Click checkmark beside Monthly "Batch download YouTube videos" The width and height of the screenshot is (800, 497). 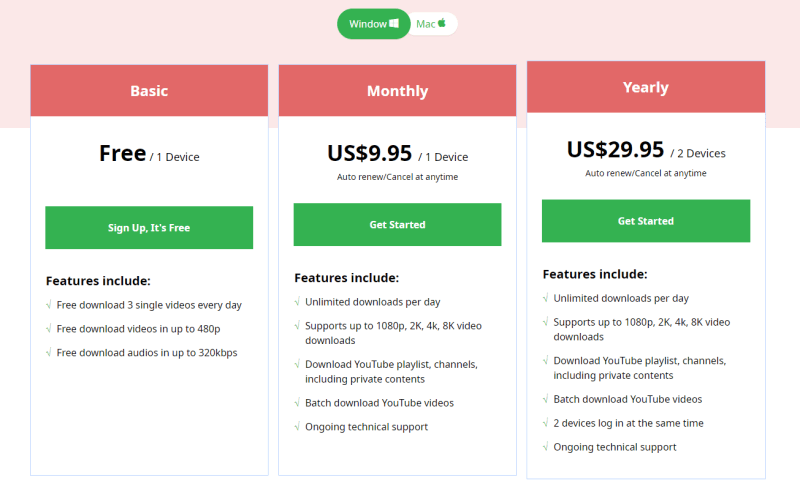click(297, 403)
